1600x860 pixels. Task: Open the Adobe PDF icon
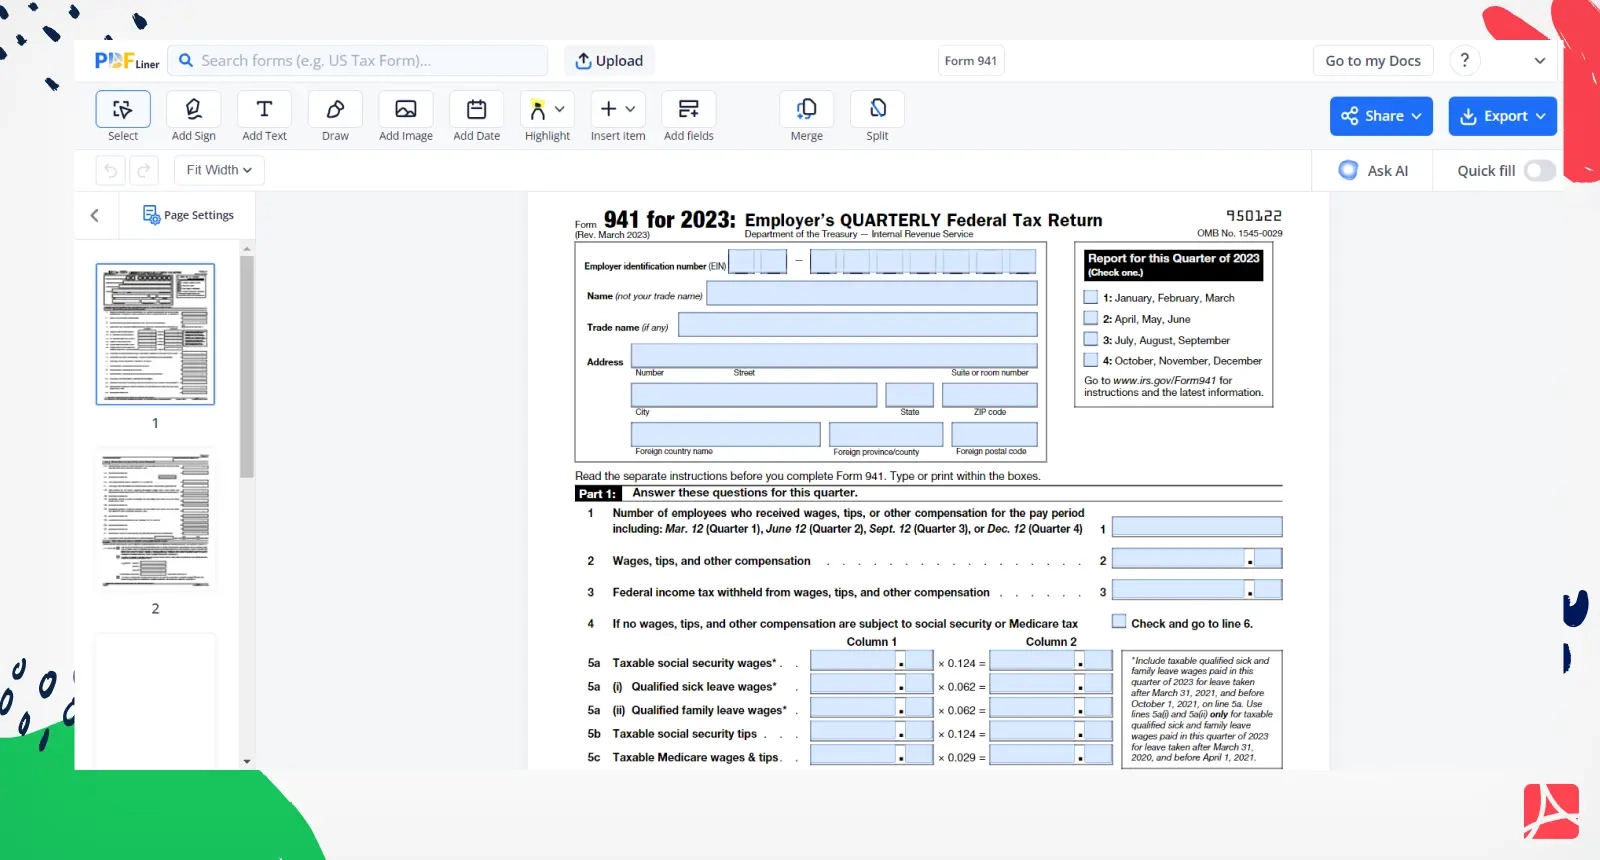coord(1551,812)
